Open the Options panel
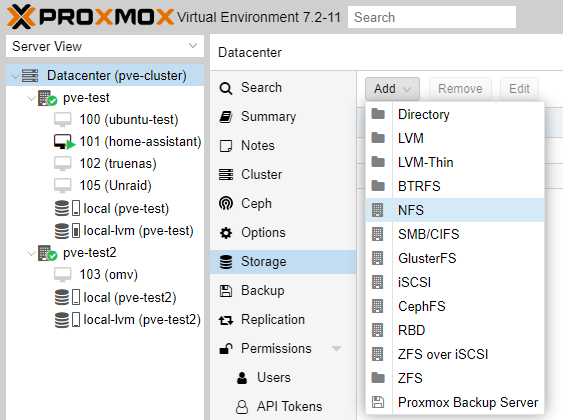563x420 pixels. [x=283, y=233]
